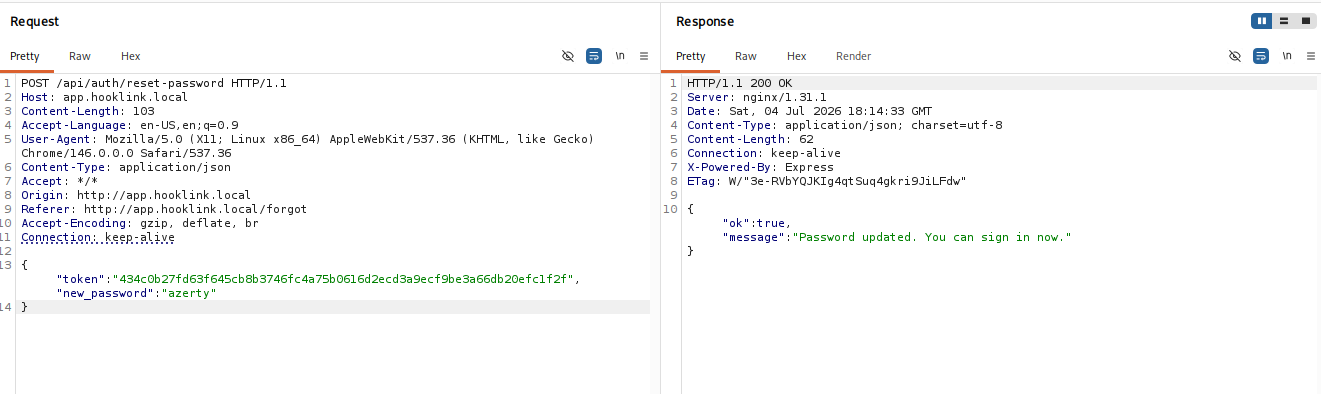The width and height of the screenshot is (1321, 394).
Task: Click the "Password updated" message line
Action: click(897, 237)
